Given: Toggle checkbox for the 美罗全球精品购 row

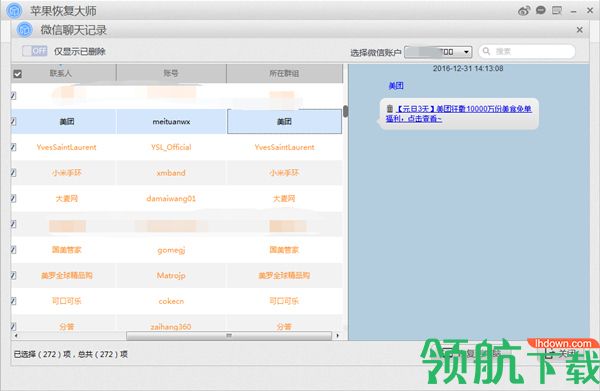Looking at the screenshot, I should tap(13, 275).
